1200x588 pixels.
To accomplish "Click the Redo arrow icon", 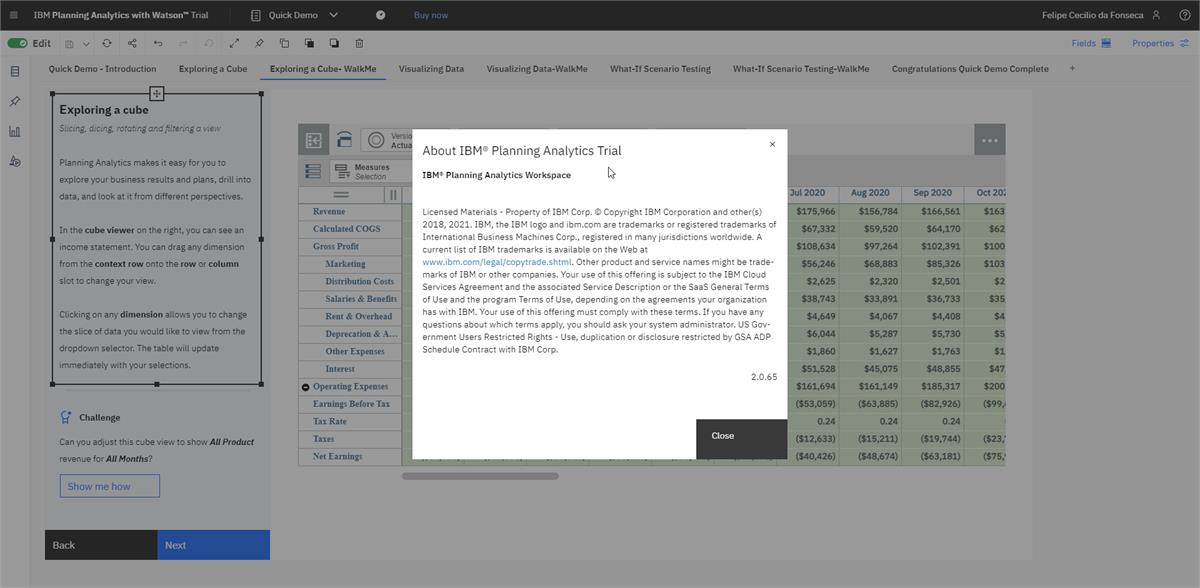I will [183, 43].
